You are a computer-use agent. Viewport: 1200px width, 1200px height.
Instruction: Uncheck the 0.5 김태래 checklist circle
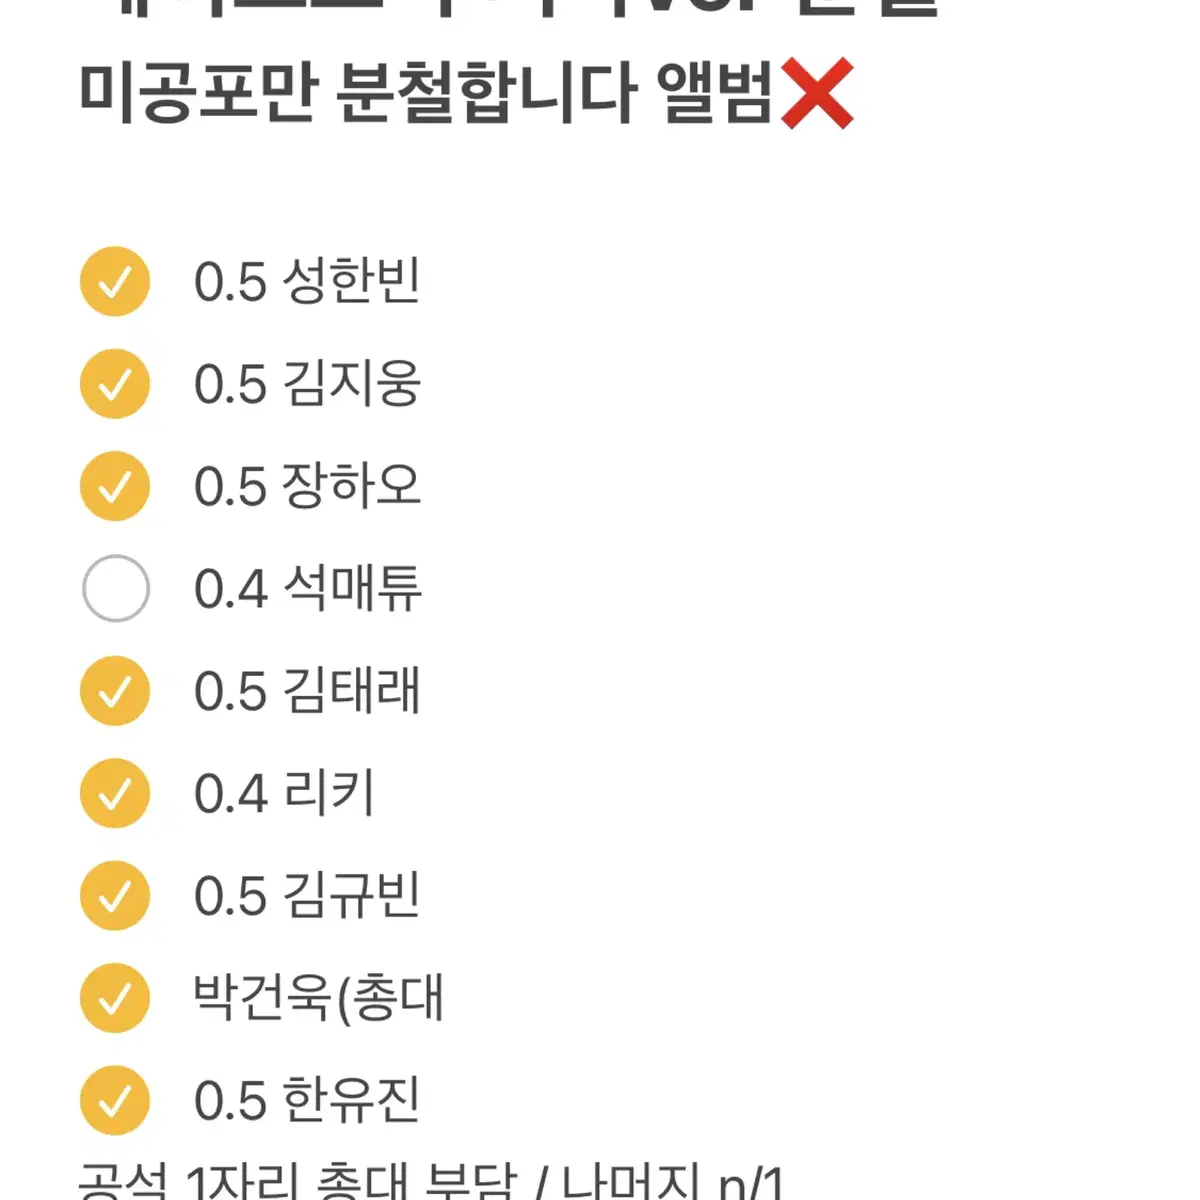click(115, 691)
